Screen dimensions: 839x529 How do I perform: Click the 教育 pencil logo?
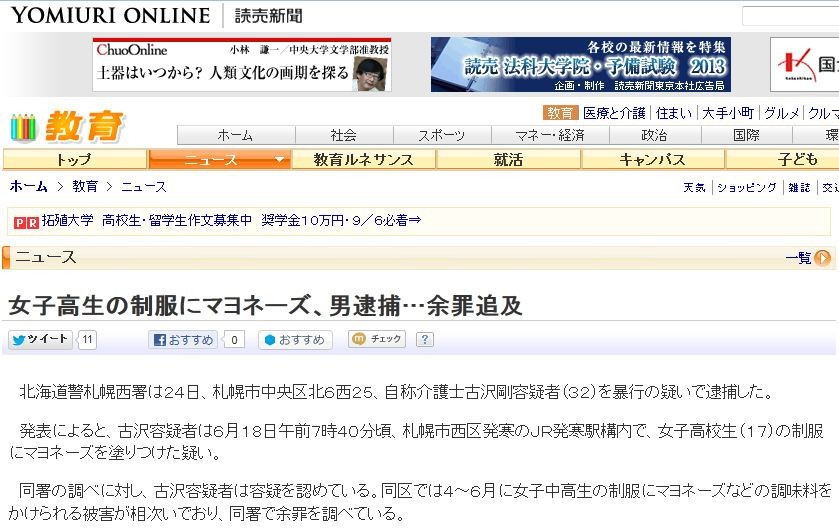(x=67, y=127)
